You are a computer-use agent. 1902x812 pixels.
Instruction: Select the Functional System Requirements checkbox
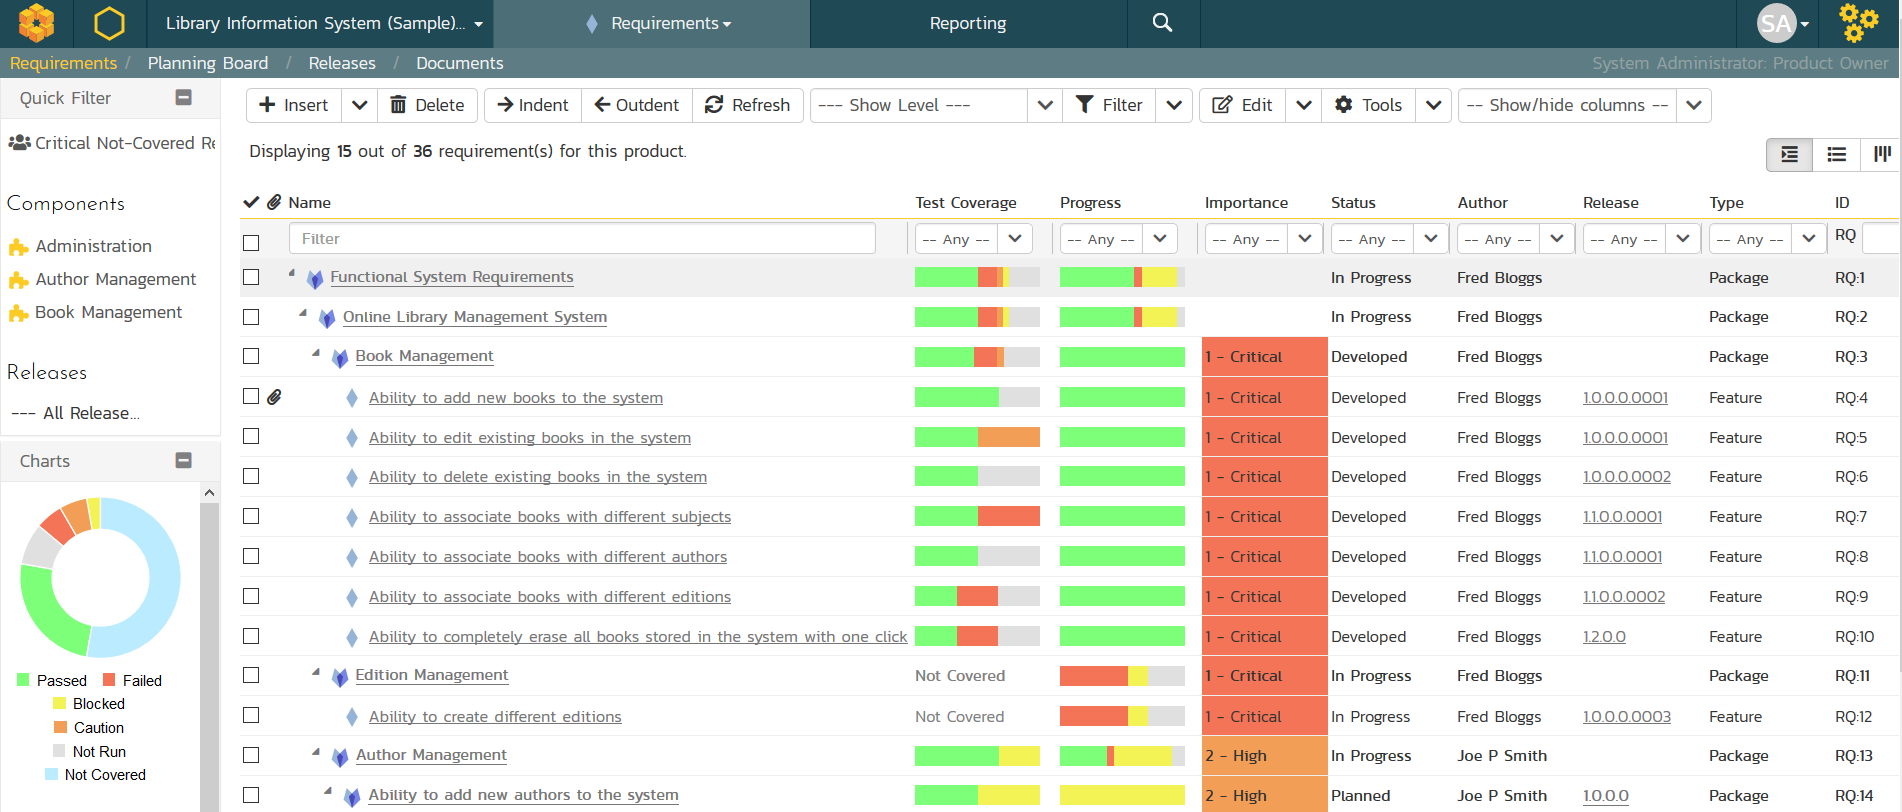(251, 278)
